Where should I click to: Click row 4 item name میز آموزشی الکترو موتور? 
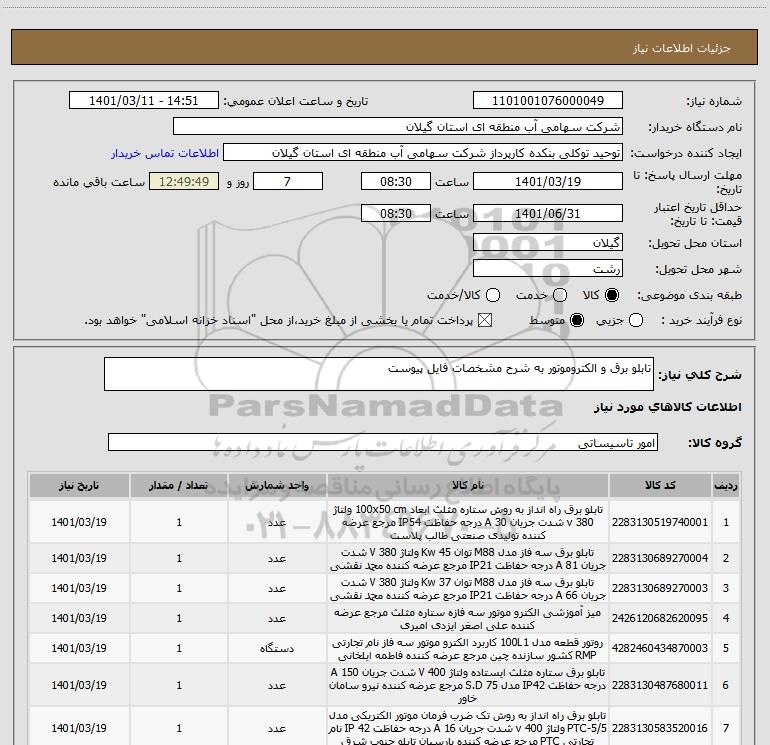468,619
